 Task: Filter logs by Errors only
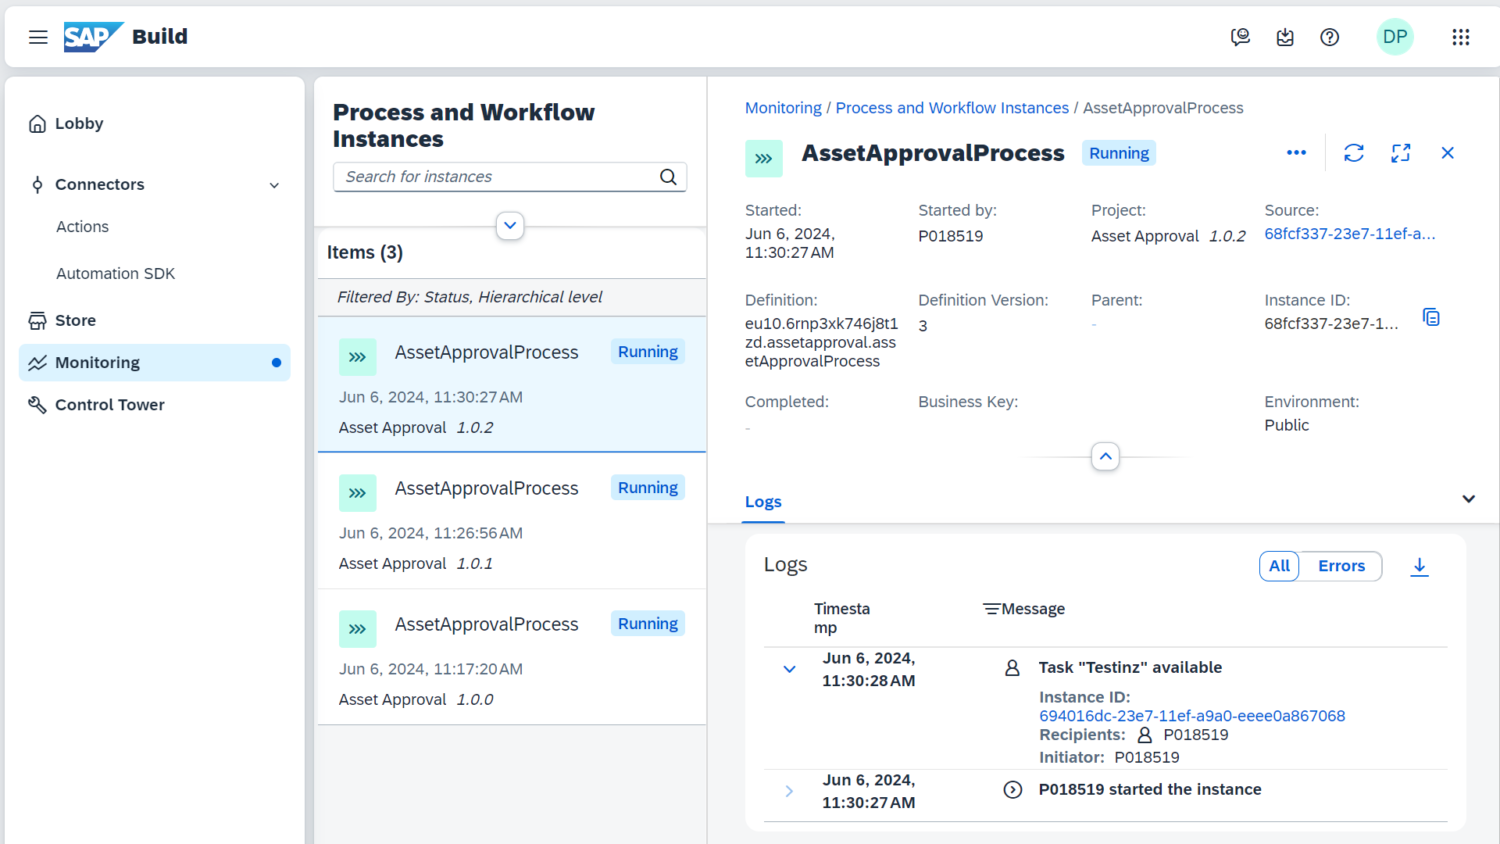[x=1340, y=566]
